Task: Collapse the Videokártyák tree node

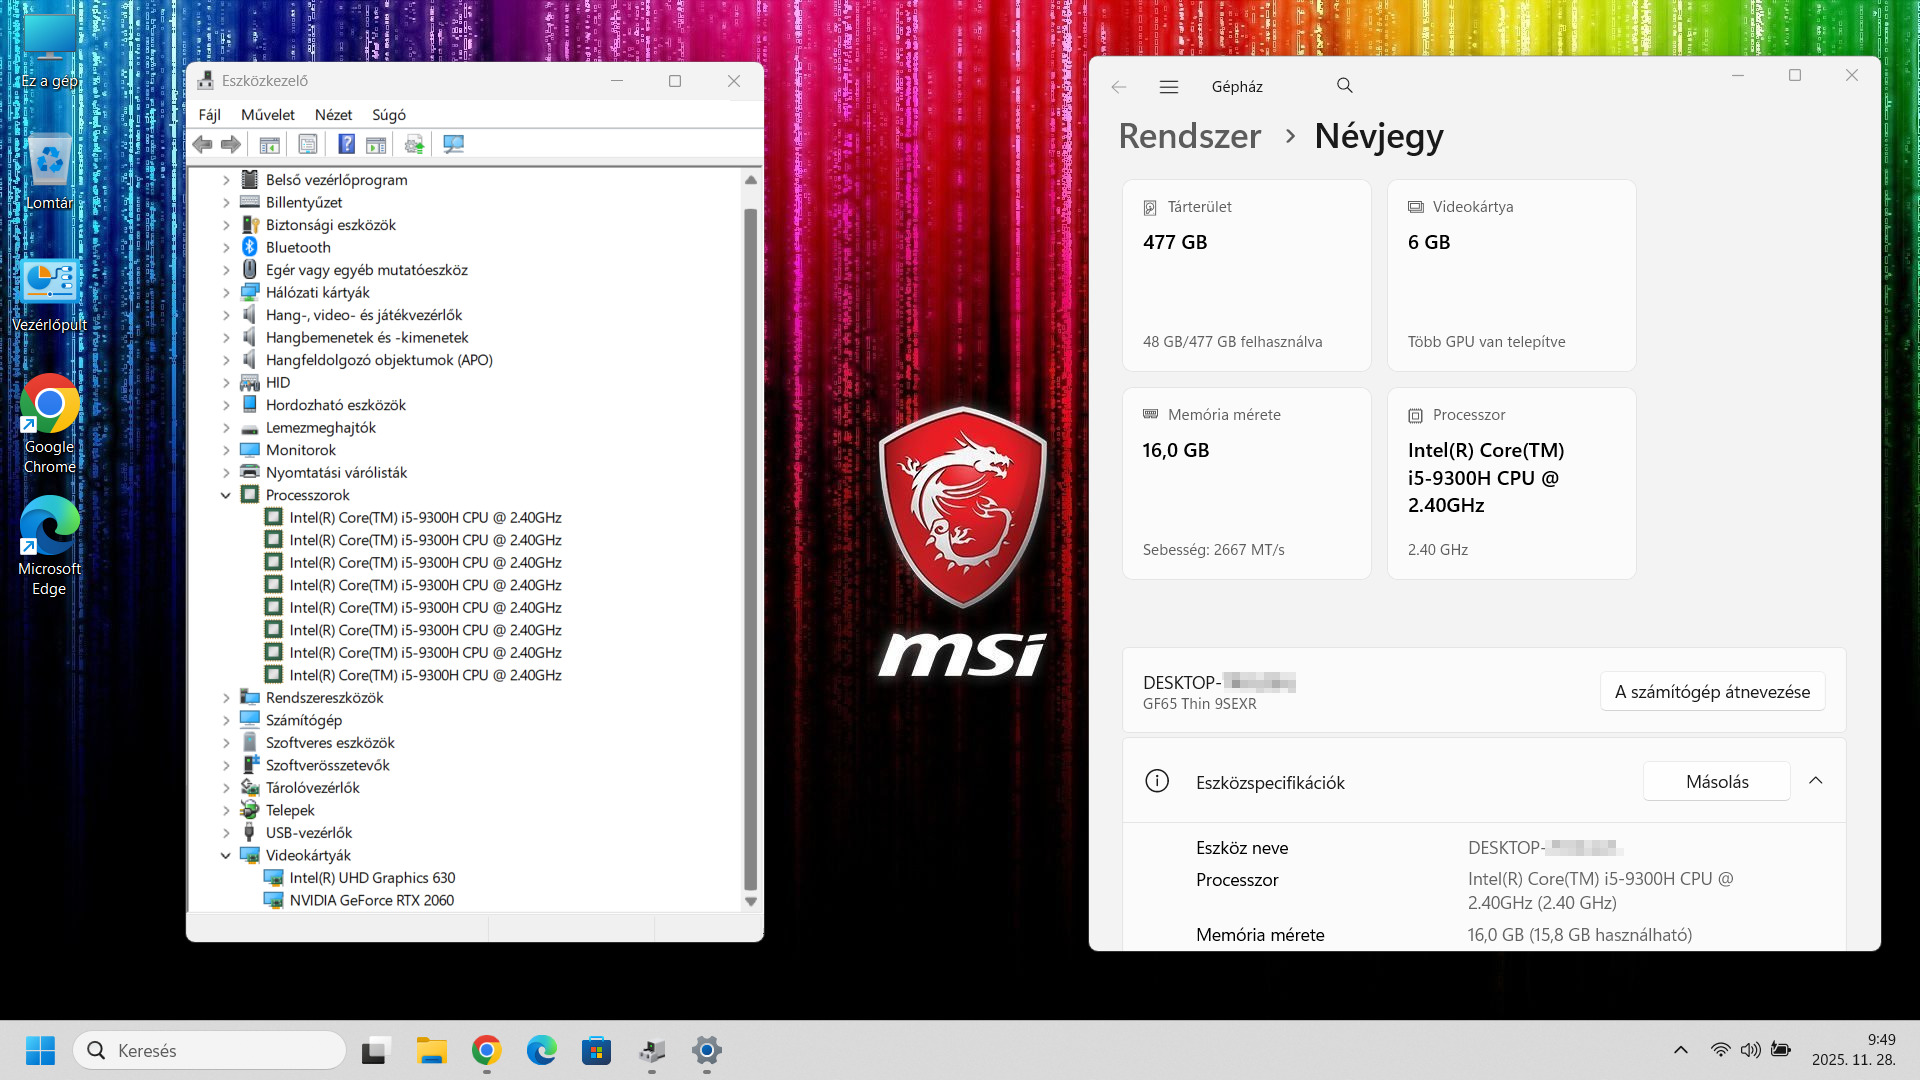Action: point(226,855)
